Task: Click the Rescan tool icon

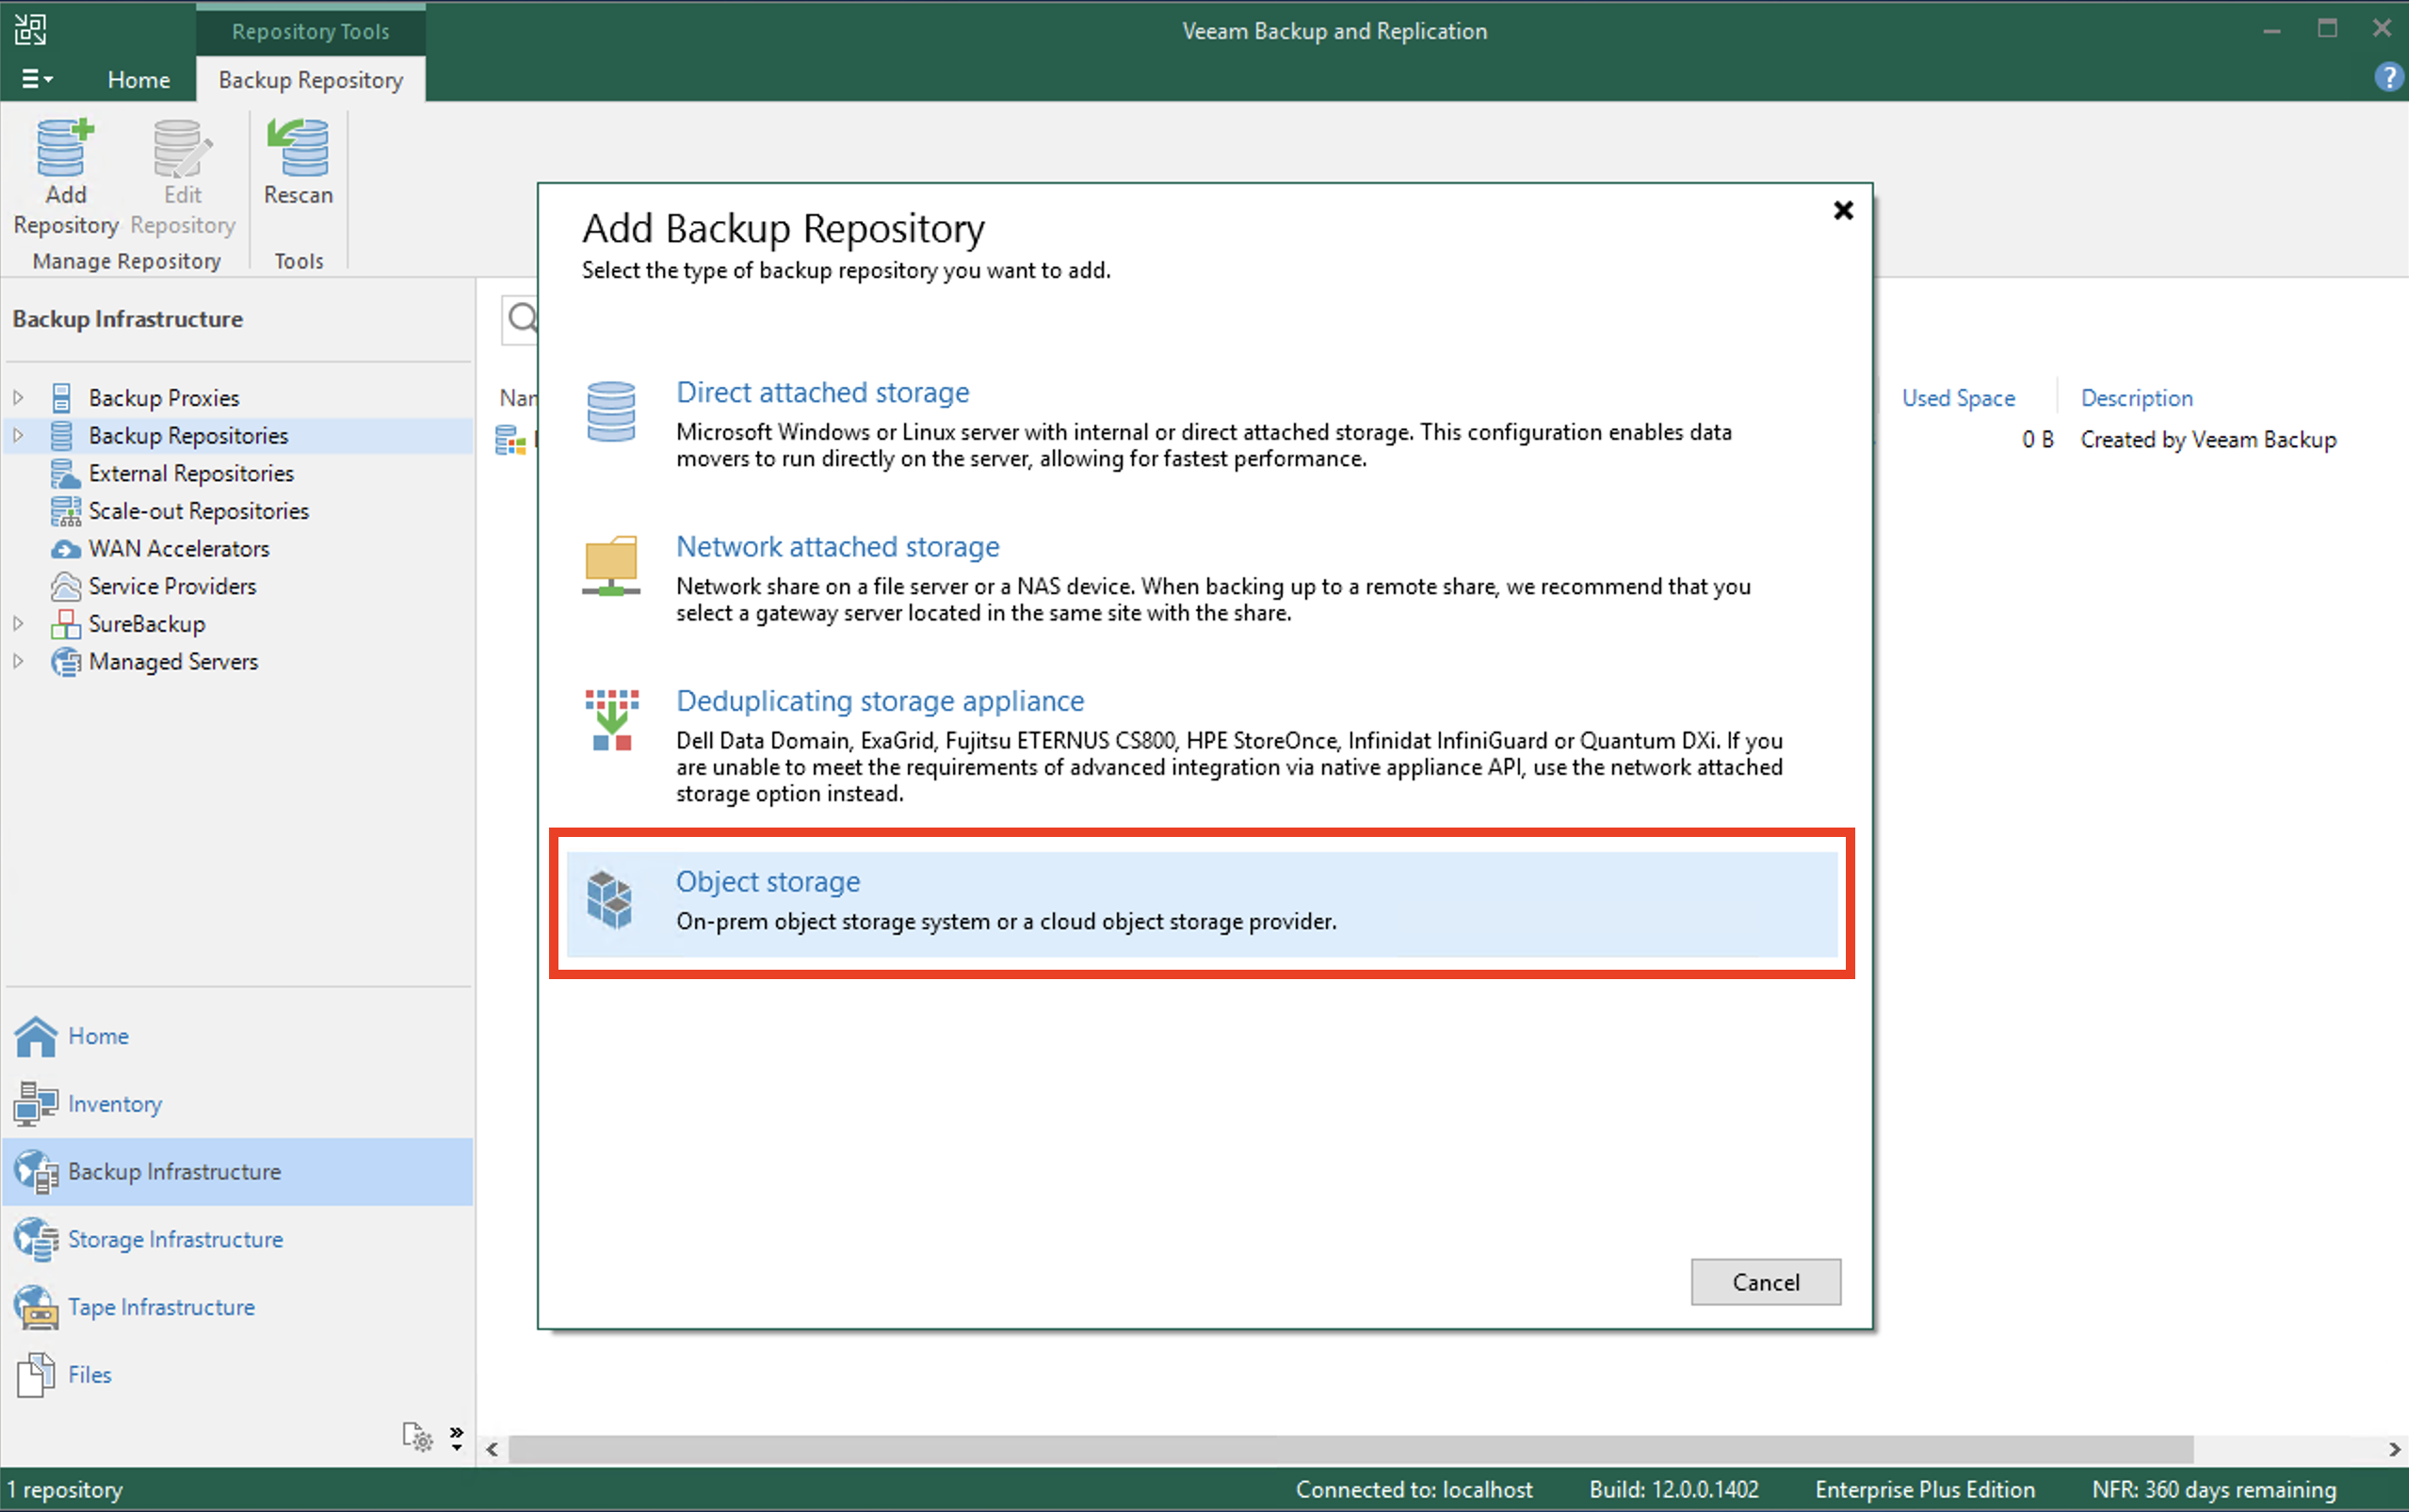Action: point(298,148)
